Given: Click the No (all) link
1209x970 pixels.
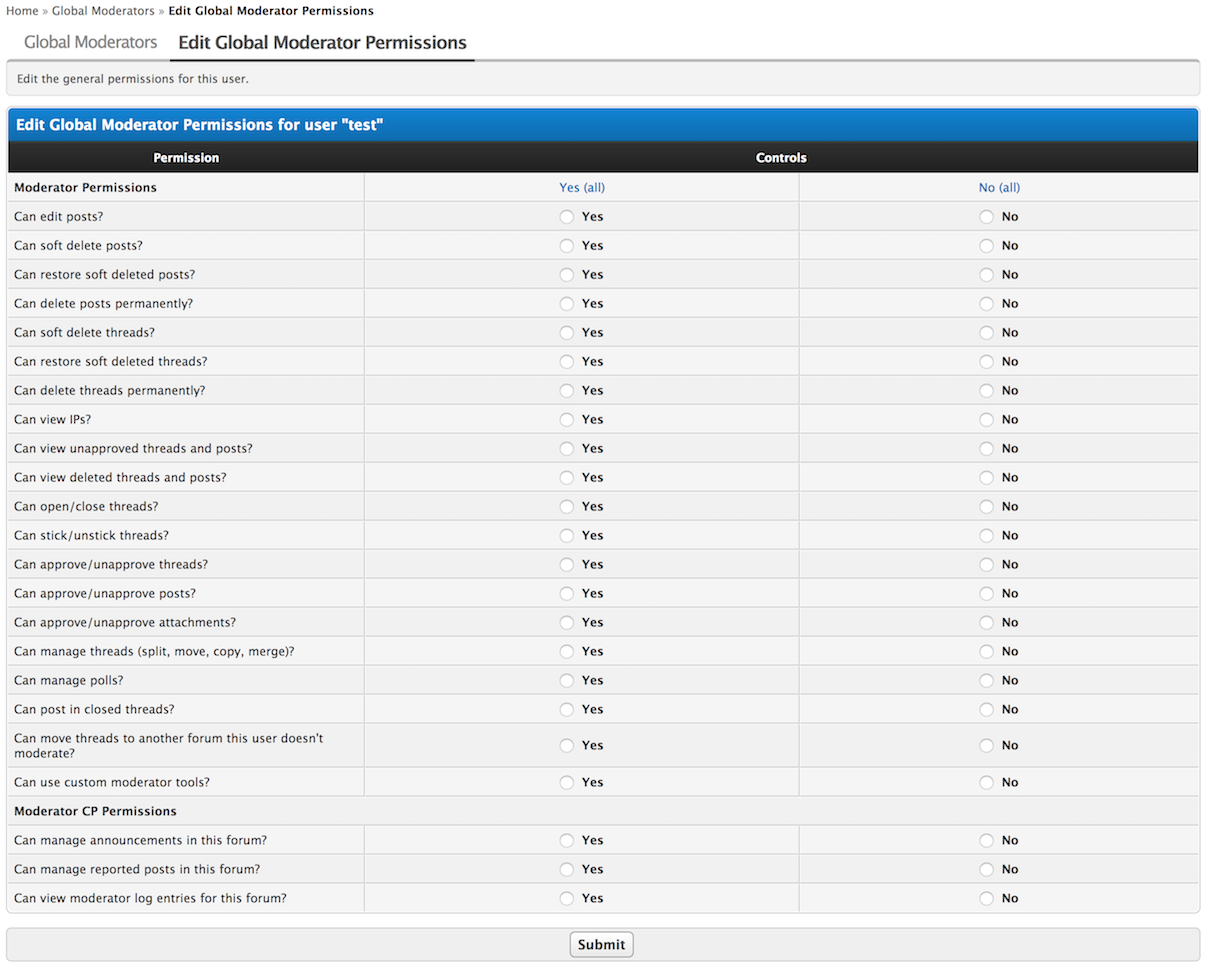Looking at the screenshot, I should 999,187.
